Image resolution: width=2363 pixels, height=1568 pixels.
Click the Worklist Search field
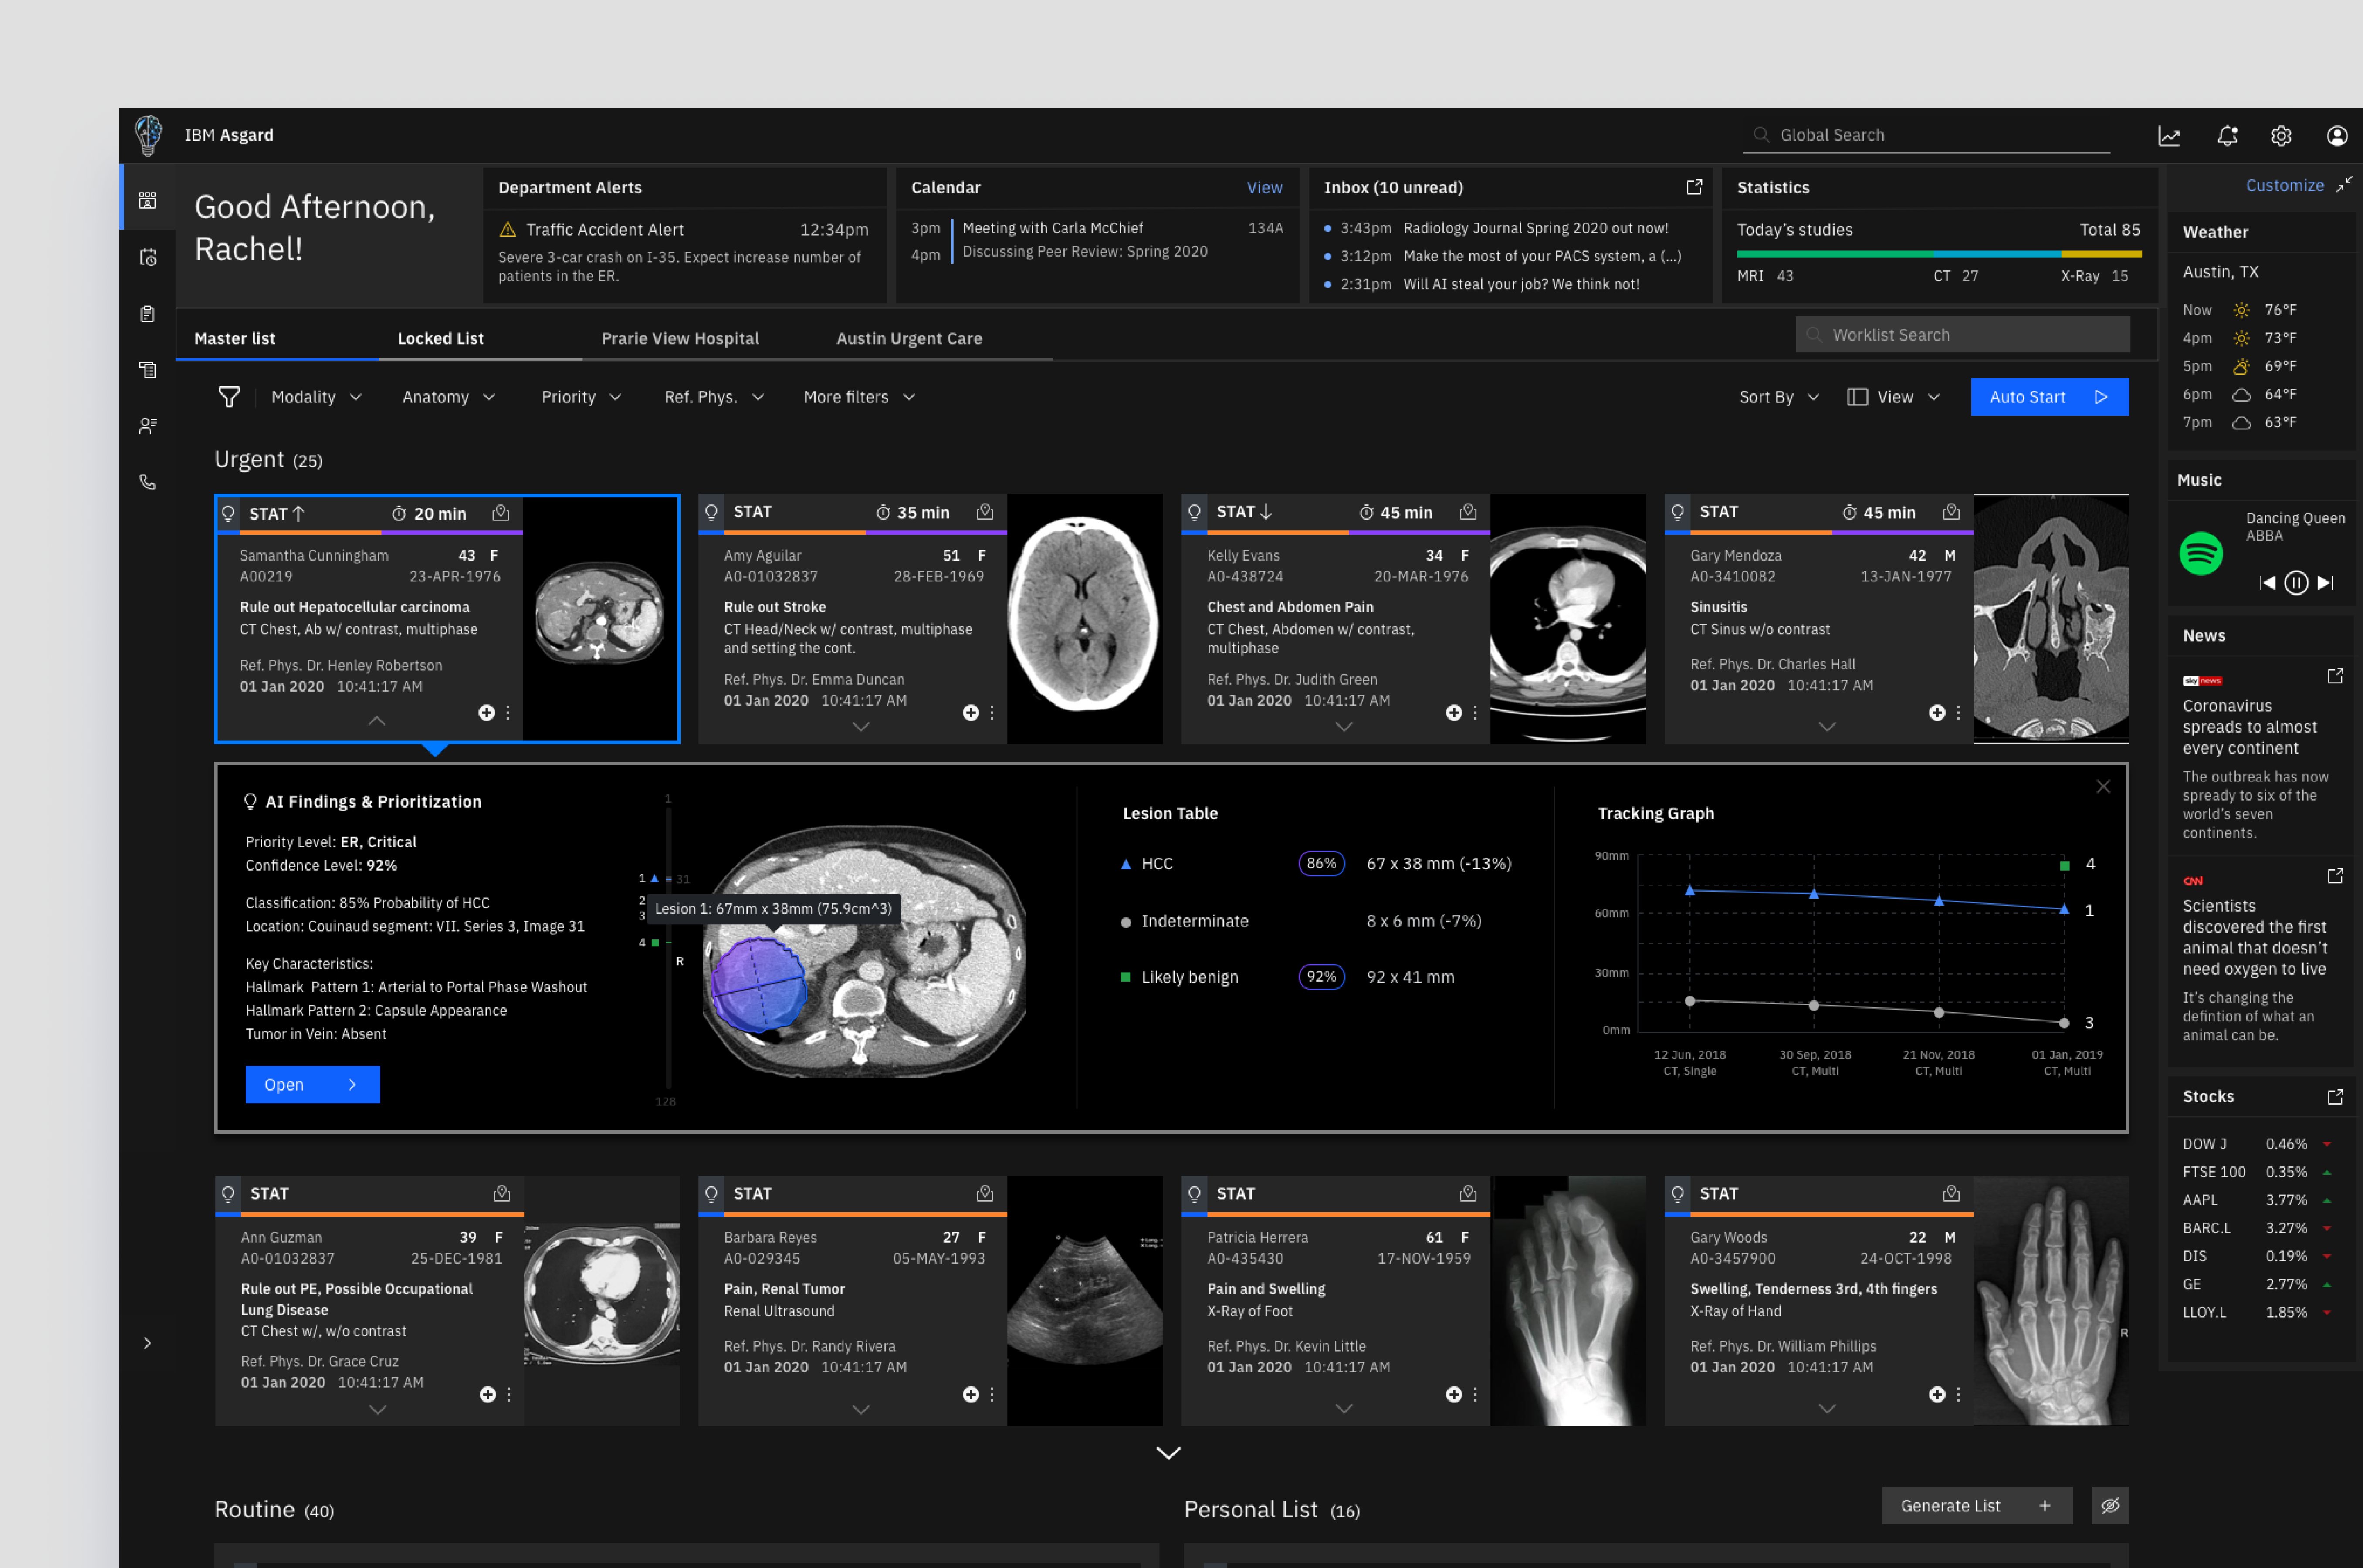click(1962, 335)
